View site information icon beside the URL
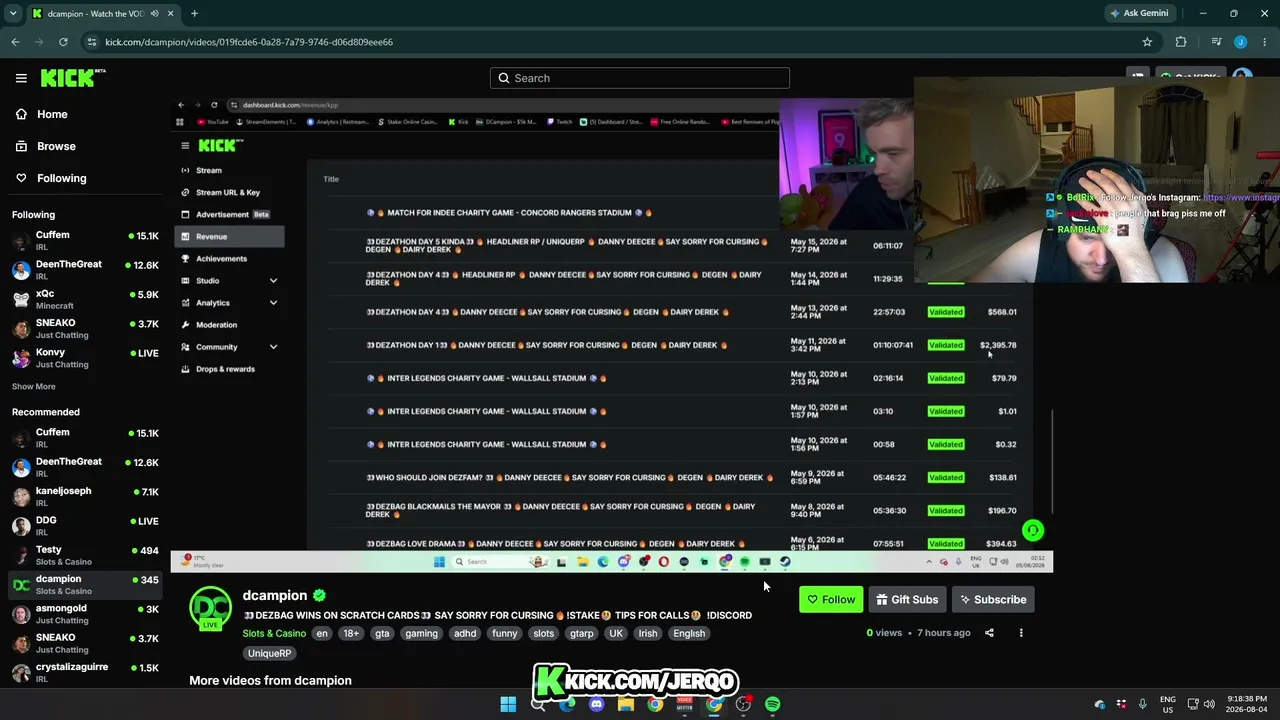 tap(92, 42)
